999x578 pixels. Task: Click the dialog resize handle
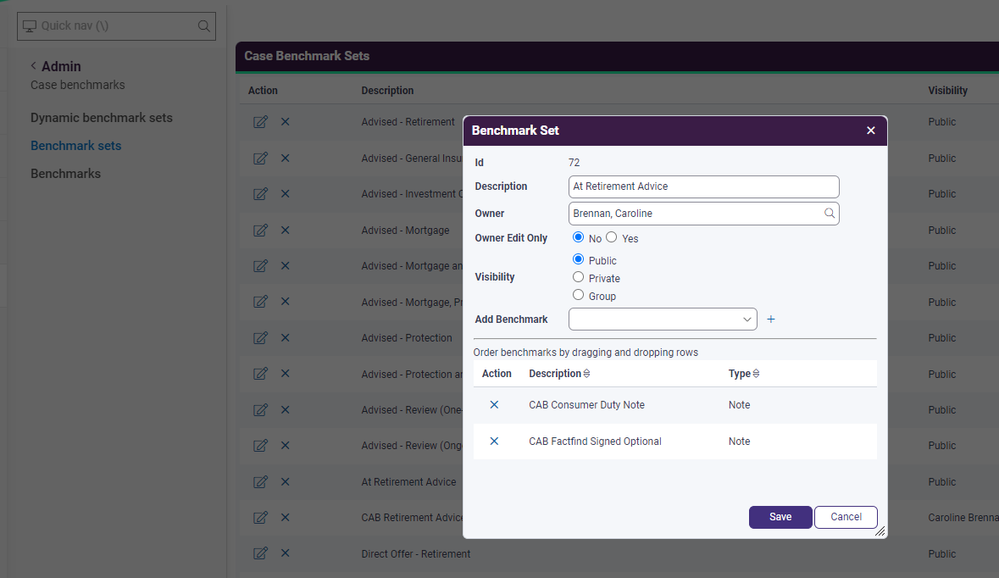pos(880,531)
